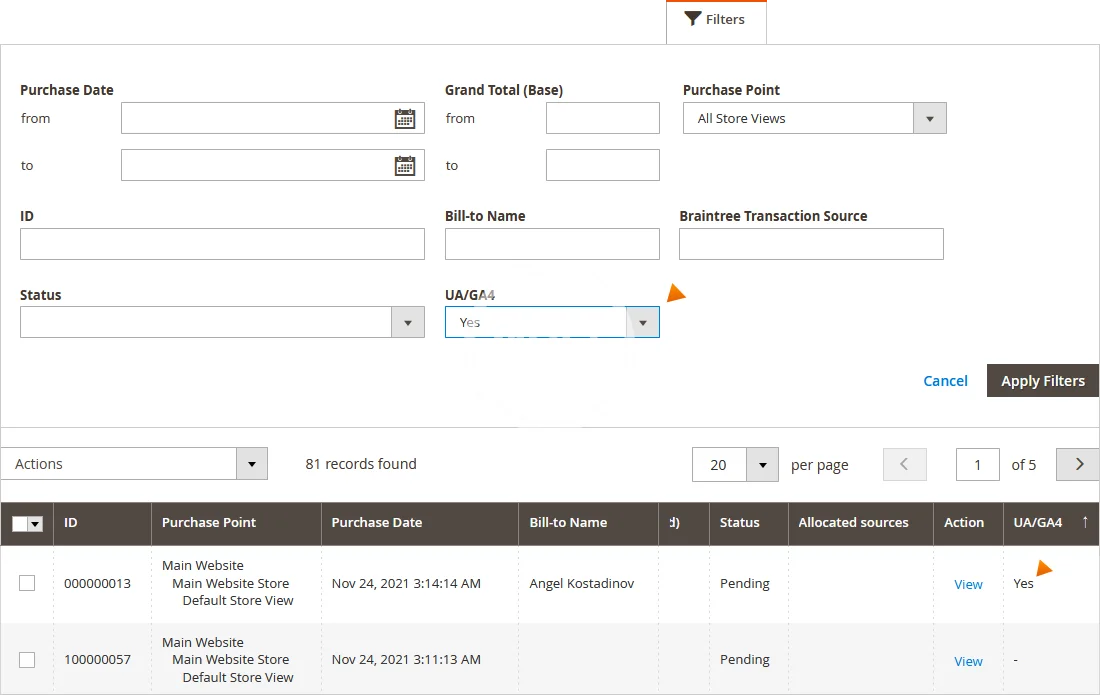View order 000000013 details
This screenshot has width=1100, height=695.
click(x=967, y=585)
